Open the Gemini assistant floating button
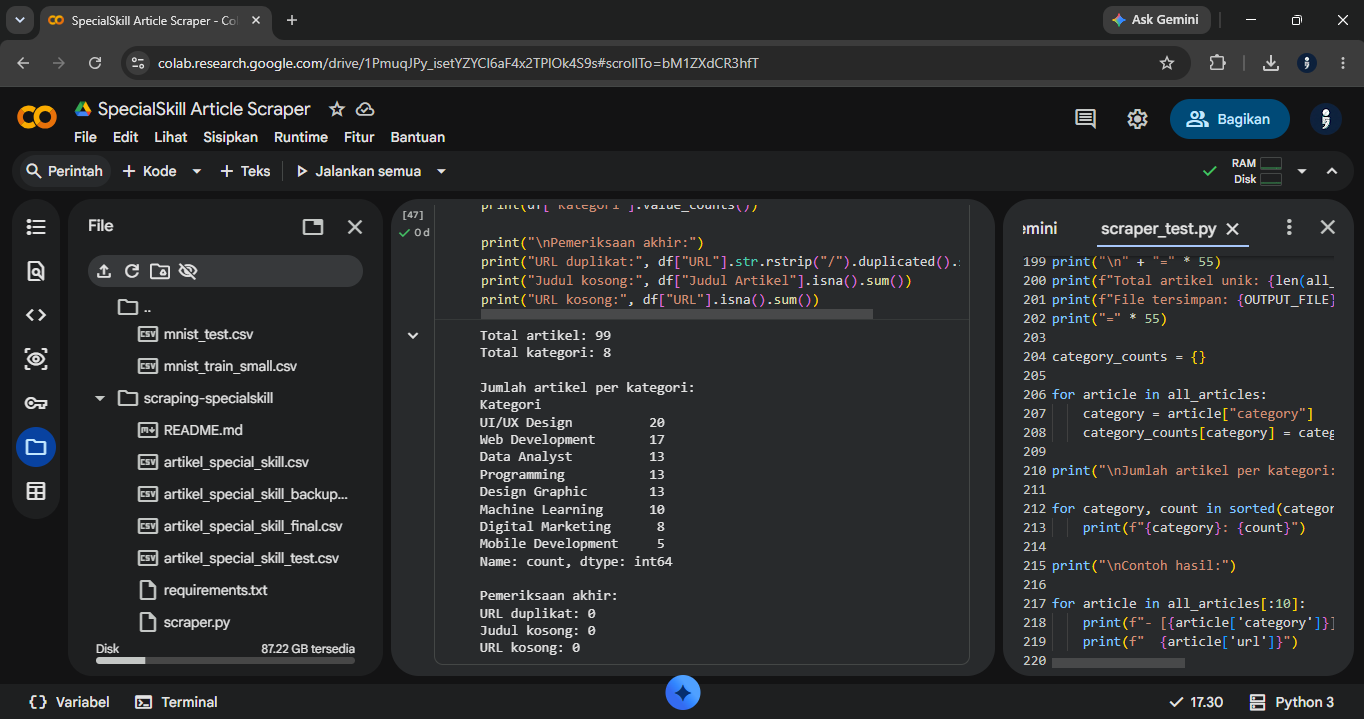Screen dimensions: 1364x719 [683, 692]
